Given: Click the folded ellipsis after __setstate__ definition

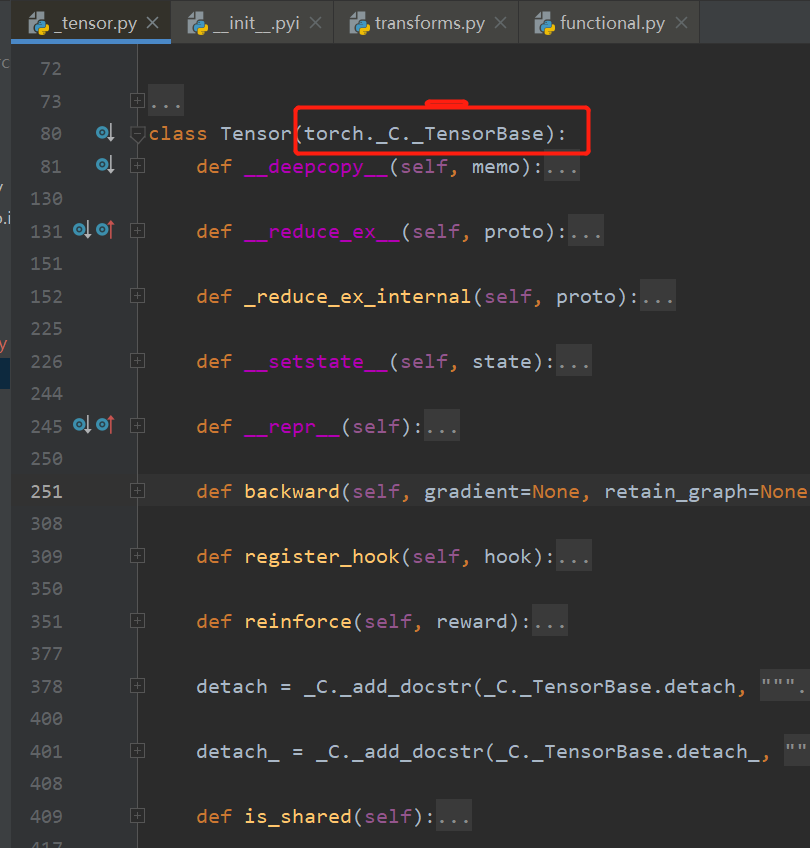Looking at the screenshot, I should [573, 362].
